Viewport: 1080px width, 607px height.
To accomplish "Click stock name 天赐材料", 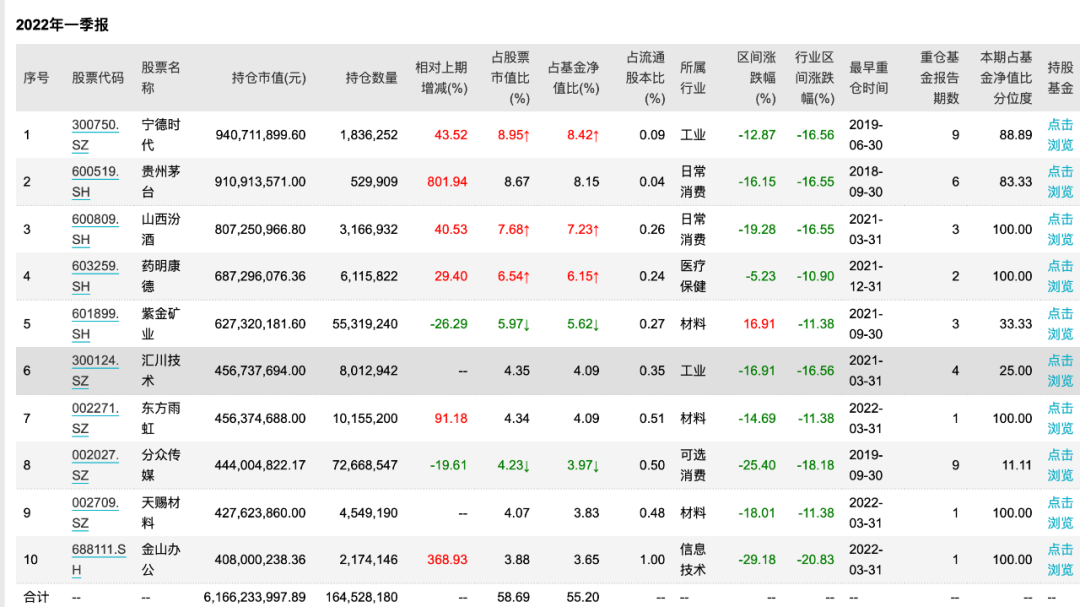I will click(160, 513).
